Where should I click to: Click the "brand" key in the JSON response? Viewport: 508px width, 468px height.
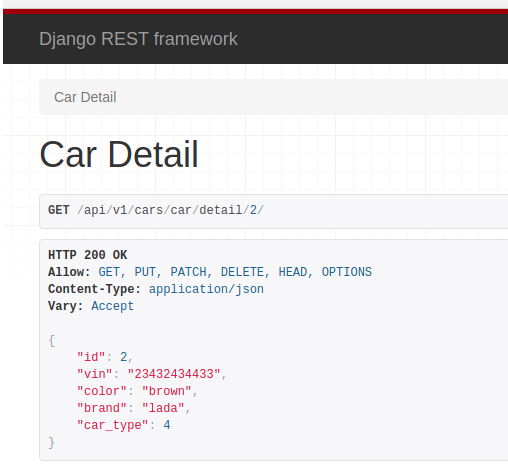click(x=102, y=408)
